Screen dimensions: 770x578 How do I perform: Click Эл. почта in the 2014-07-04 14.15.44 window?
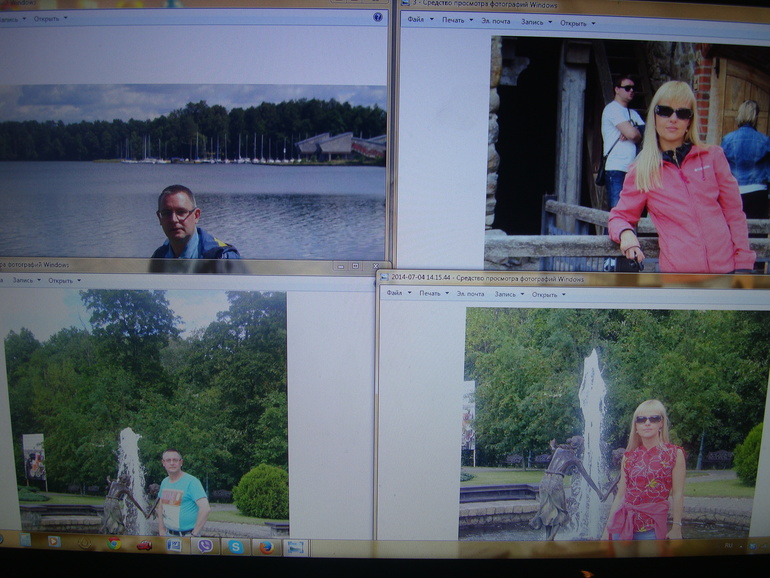[470, 294]
